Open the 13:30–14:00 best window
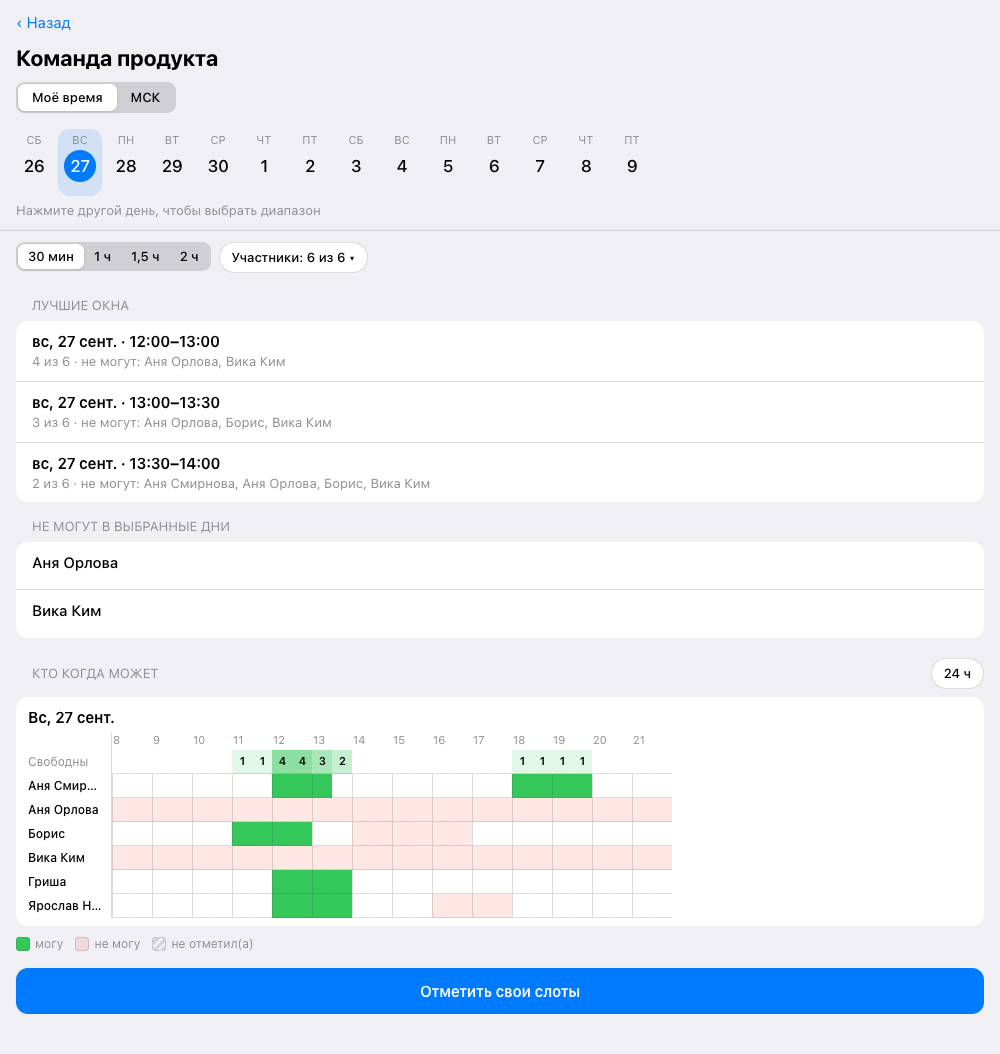Image resolution: width=1000 pixels, height=1054 pixels. click(500, 473)
